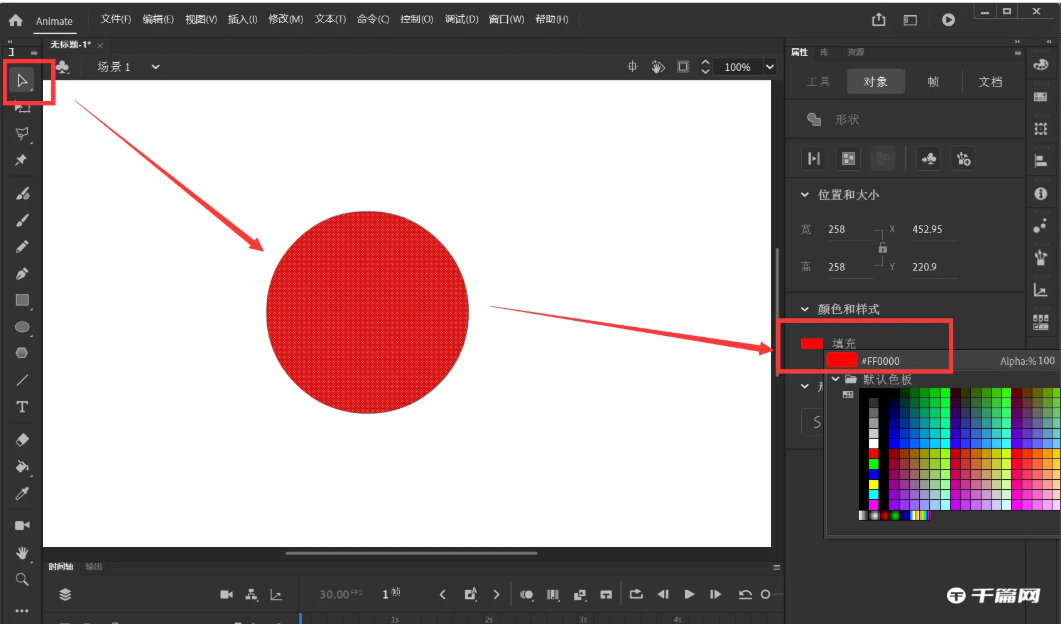The height and width of the screenshot is (624, 1061).
Task: Switch to the 帧 properties tab
Action: click(932, 82)
